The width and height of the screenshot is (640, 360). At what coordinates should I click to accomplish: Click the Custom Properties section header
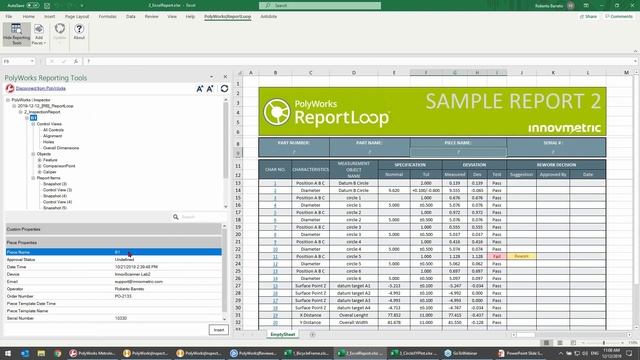point(113,229)
